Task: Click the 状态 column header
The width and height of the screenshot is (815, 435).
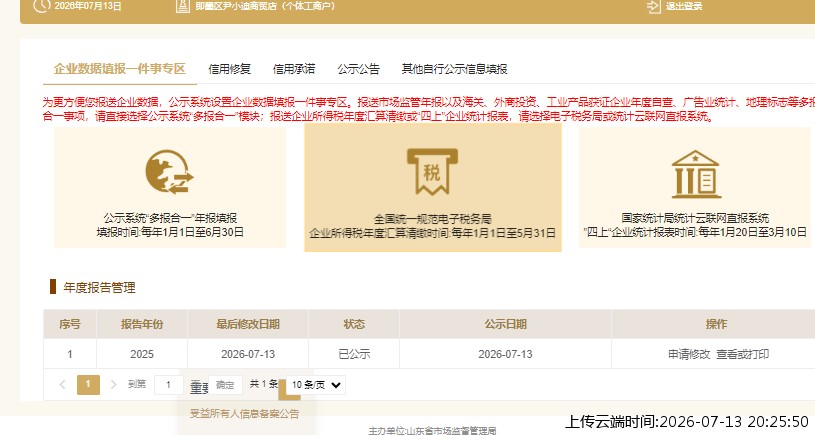Action: tap(354, 324)
